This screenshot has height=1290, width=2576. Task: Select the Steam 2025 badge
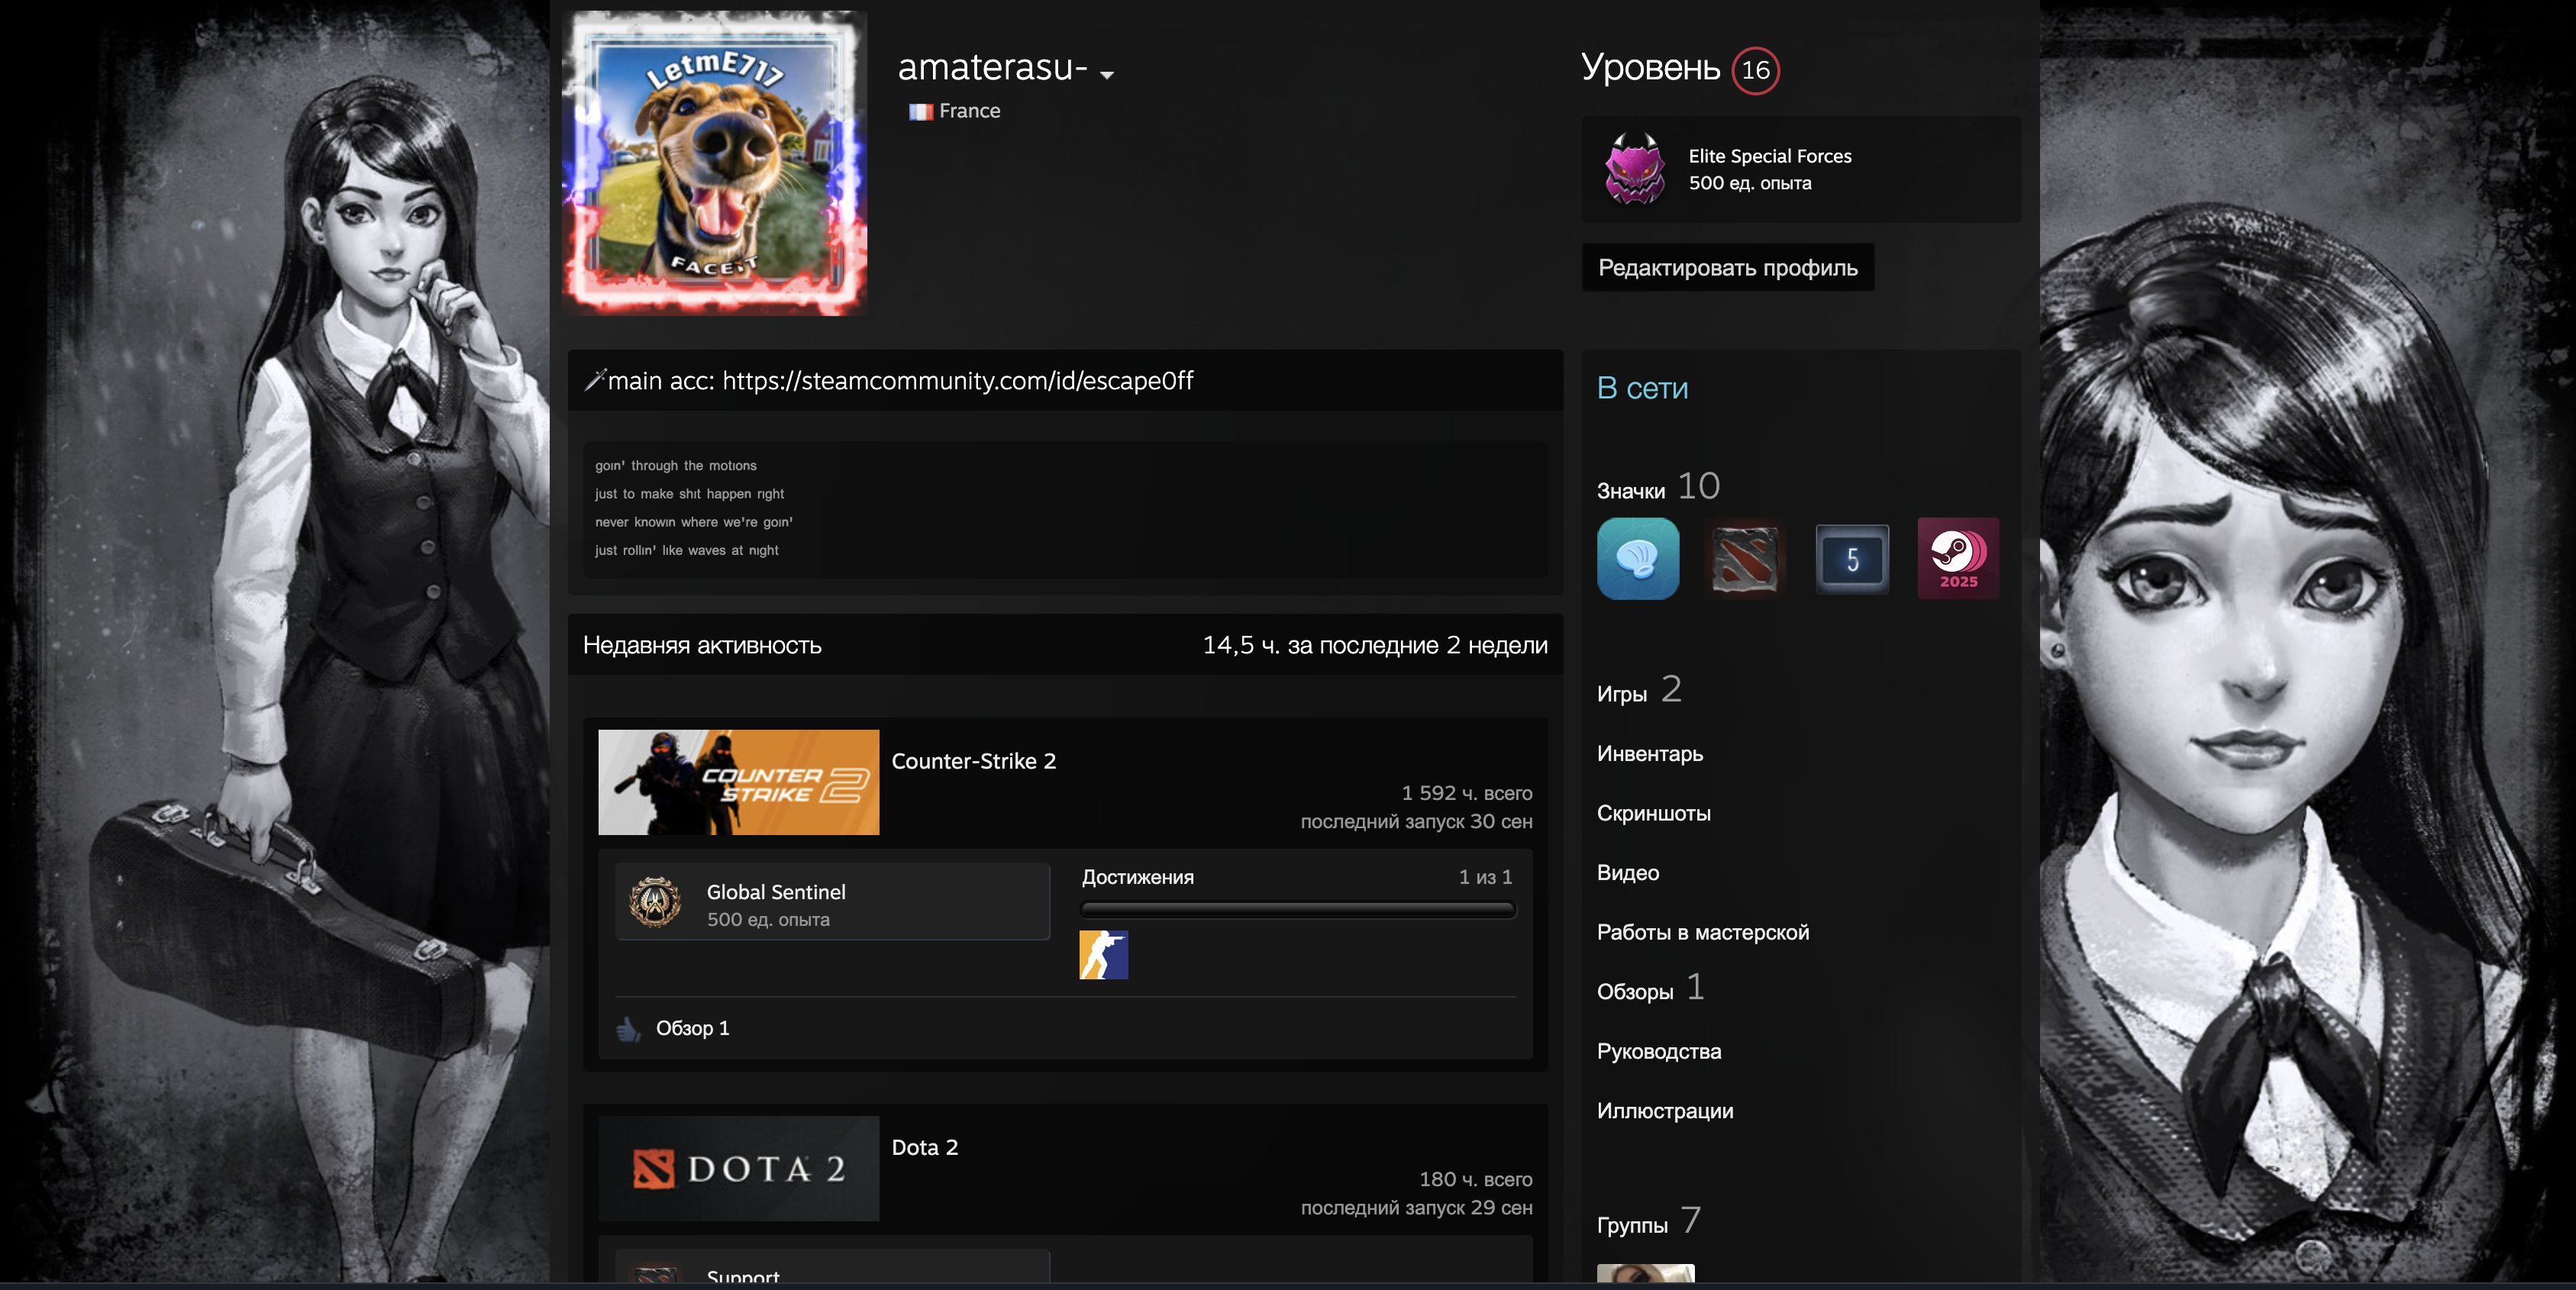[1958, 559]
